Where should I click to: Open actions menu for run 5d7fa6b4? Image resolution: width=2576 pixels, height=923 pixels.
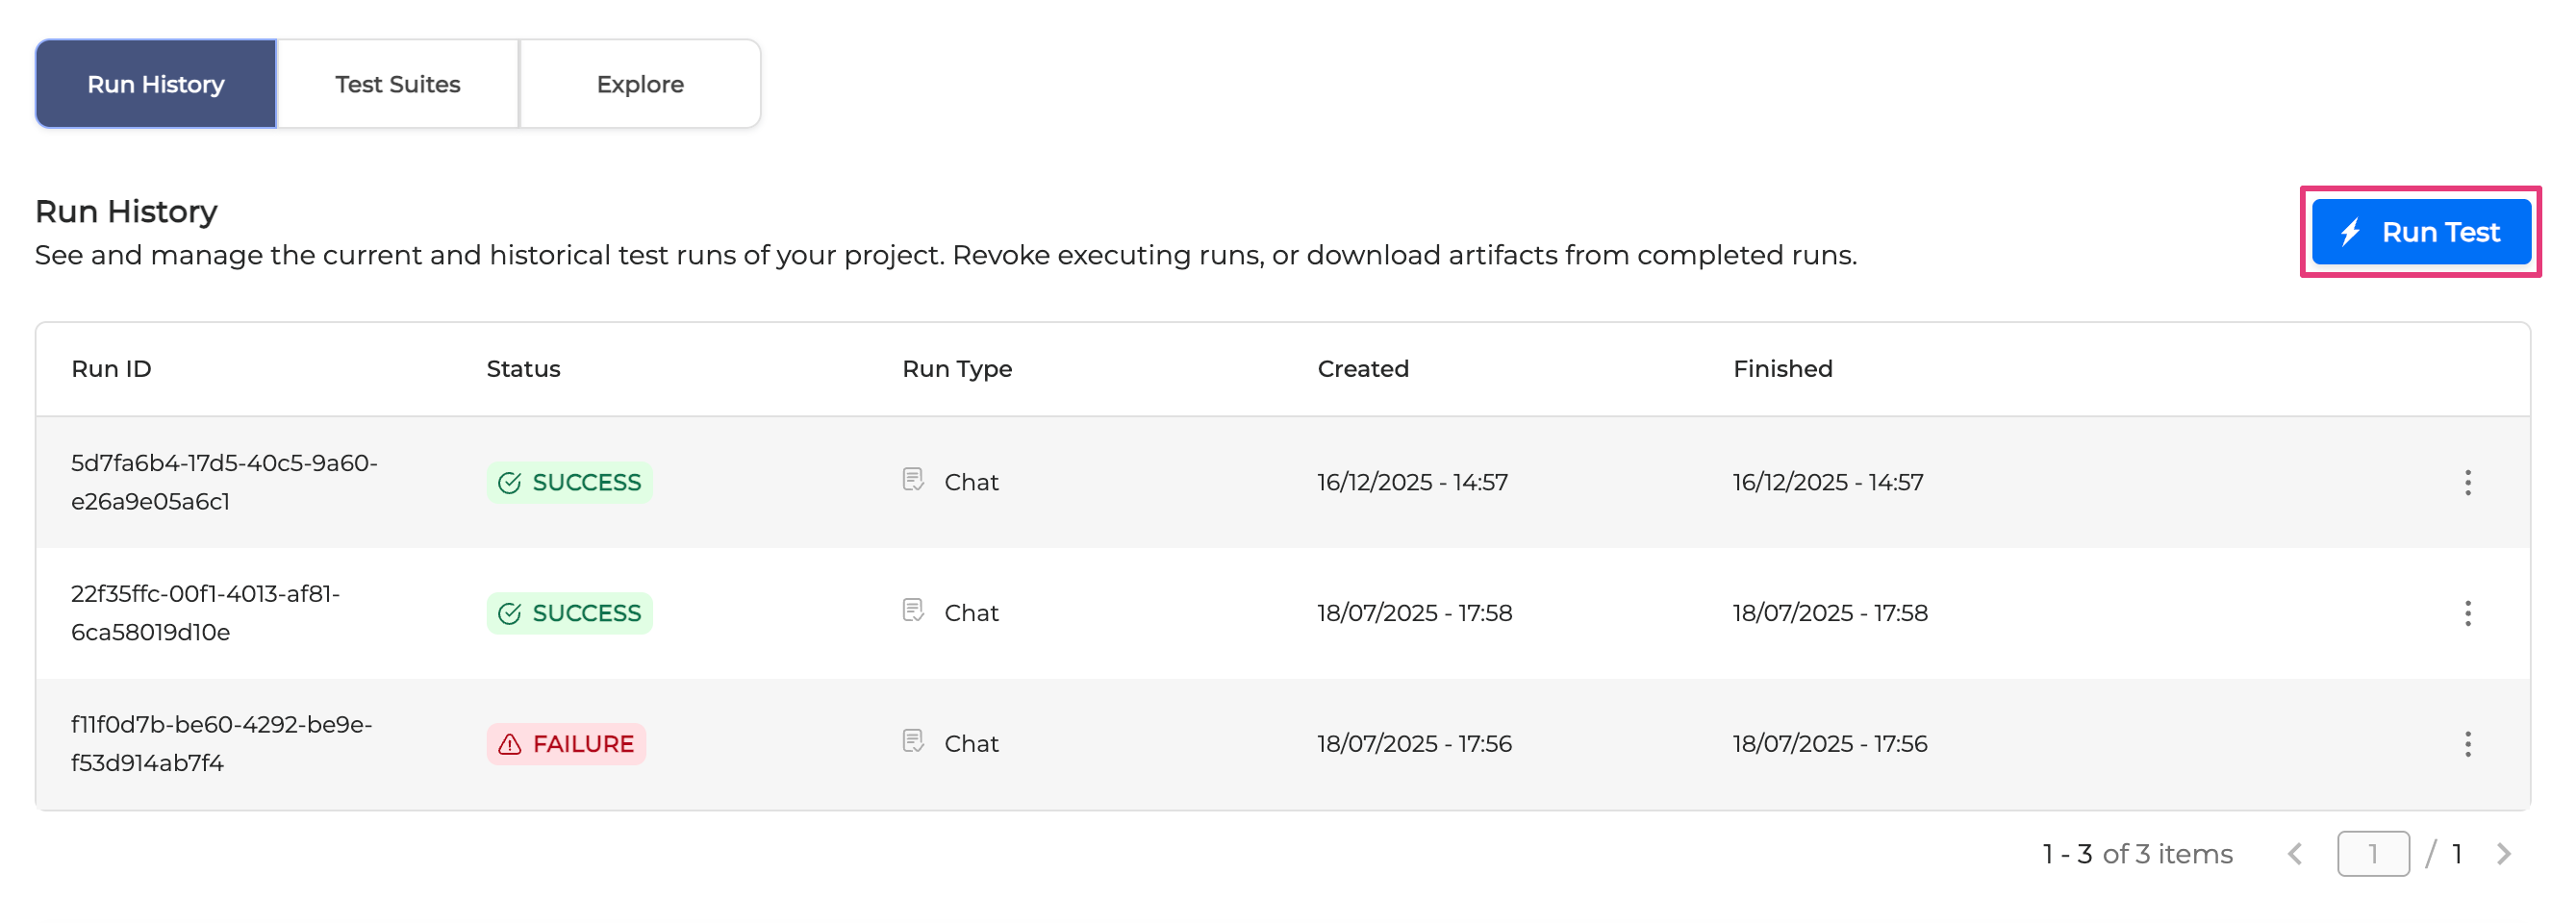[x=2467, y=483]
